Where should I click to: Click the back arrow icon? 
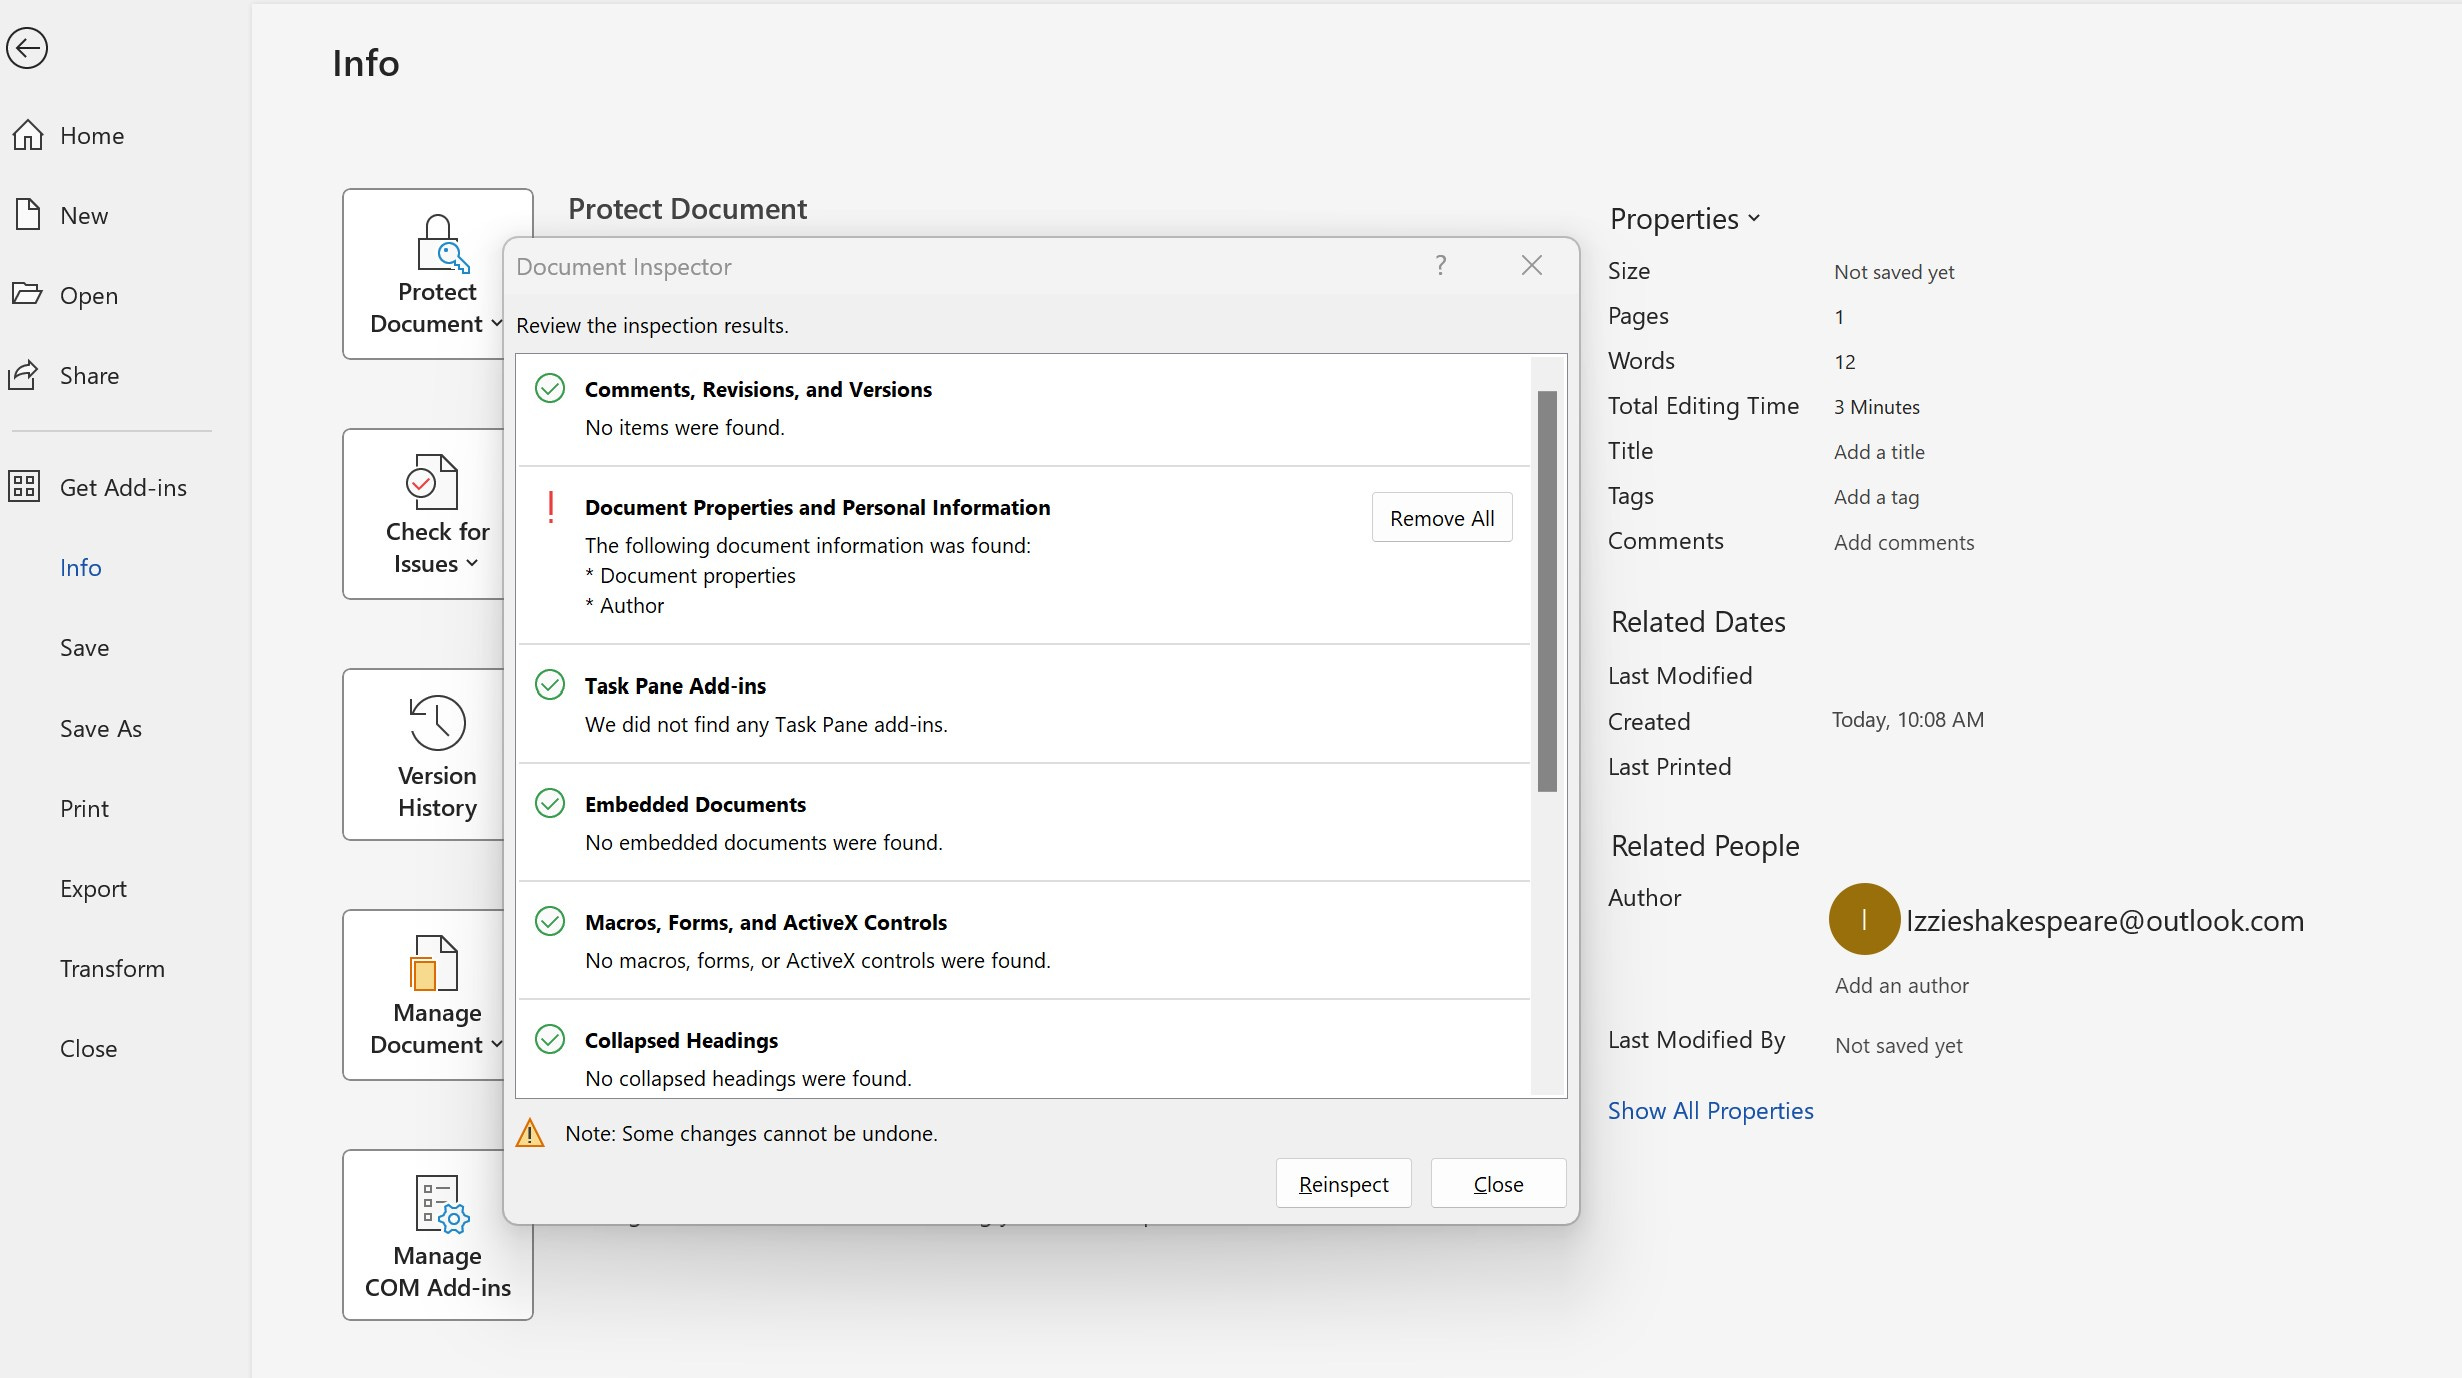27,48
